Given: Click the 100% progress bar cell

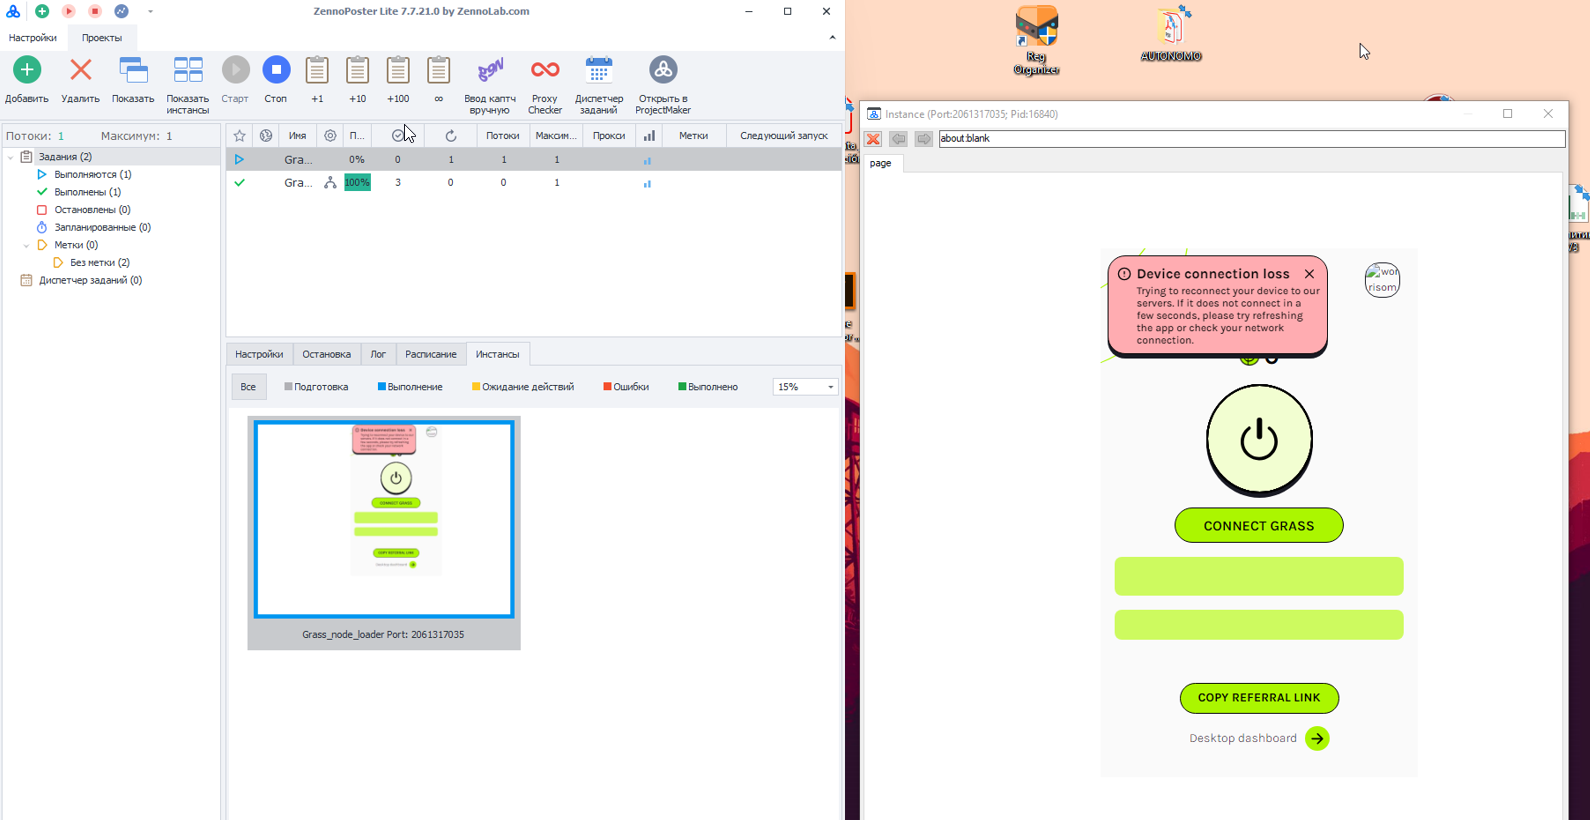Looking at the screenshot, I should (357, 183).
